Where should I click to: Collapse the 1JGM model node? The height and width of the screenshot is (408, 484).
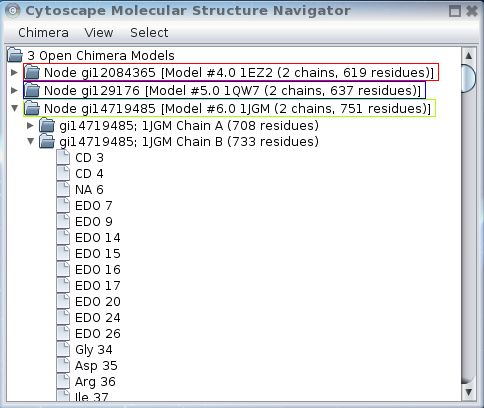(x=14, y=108)
